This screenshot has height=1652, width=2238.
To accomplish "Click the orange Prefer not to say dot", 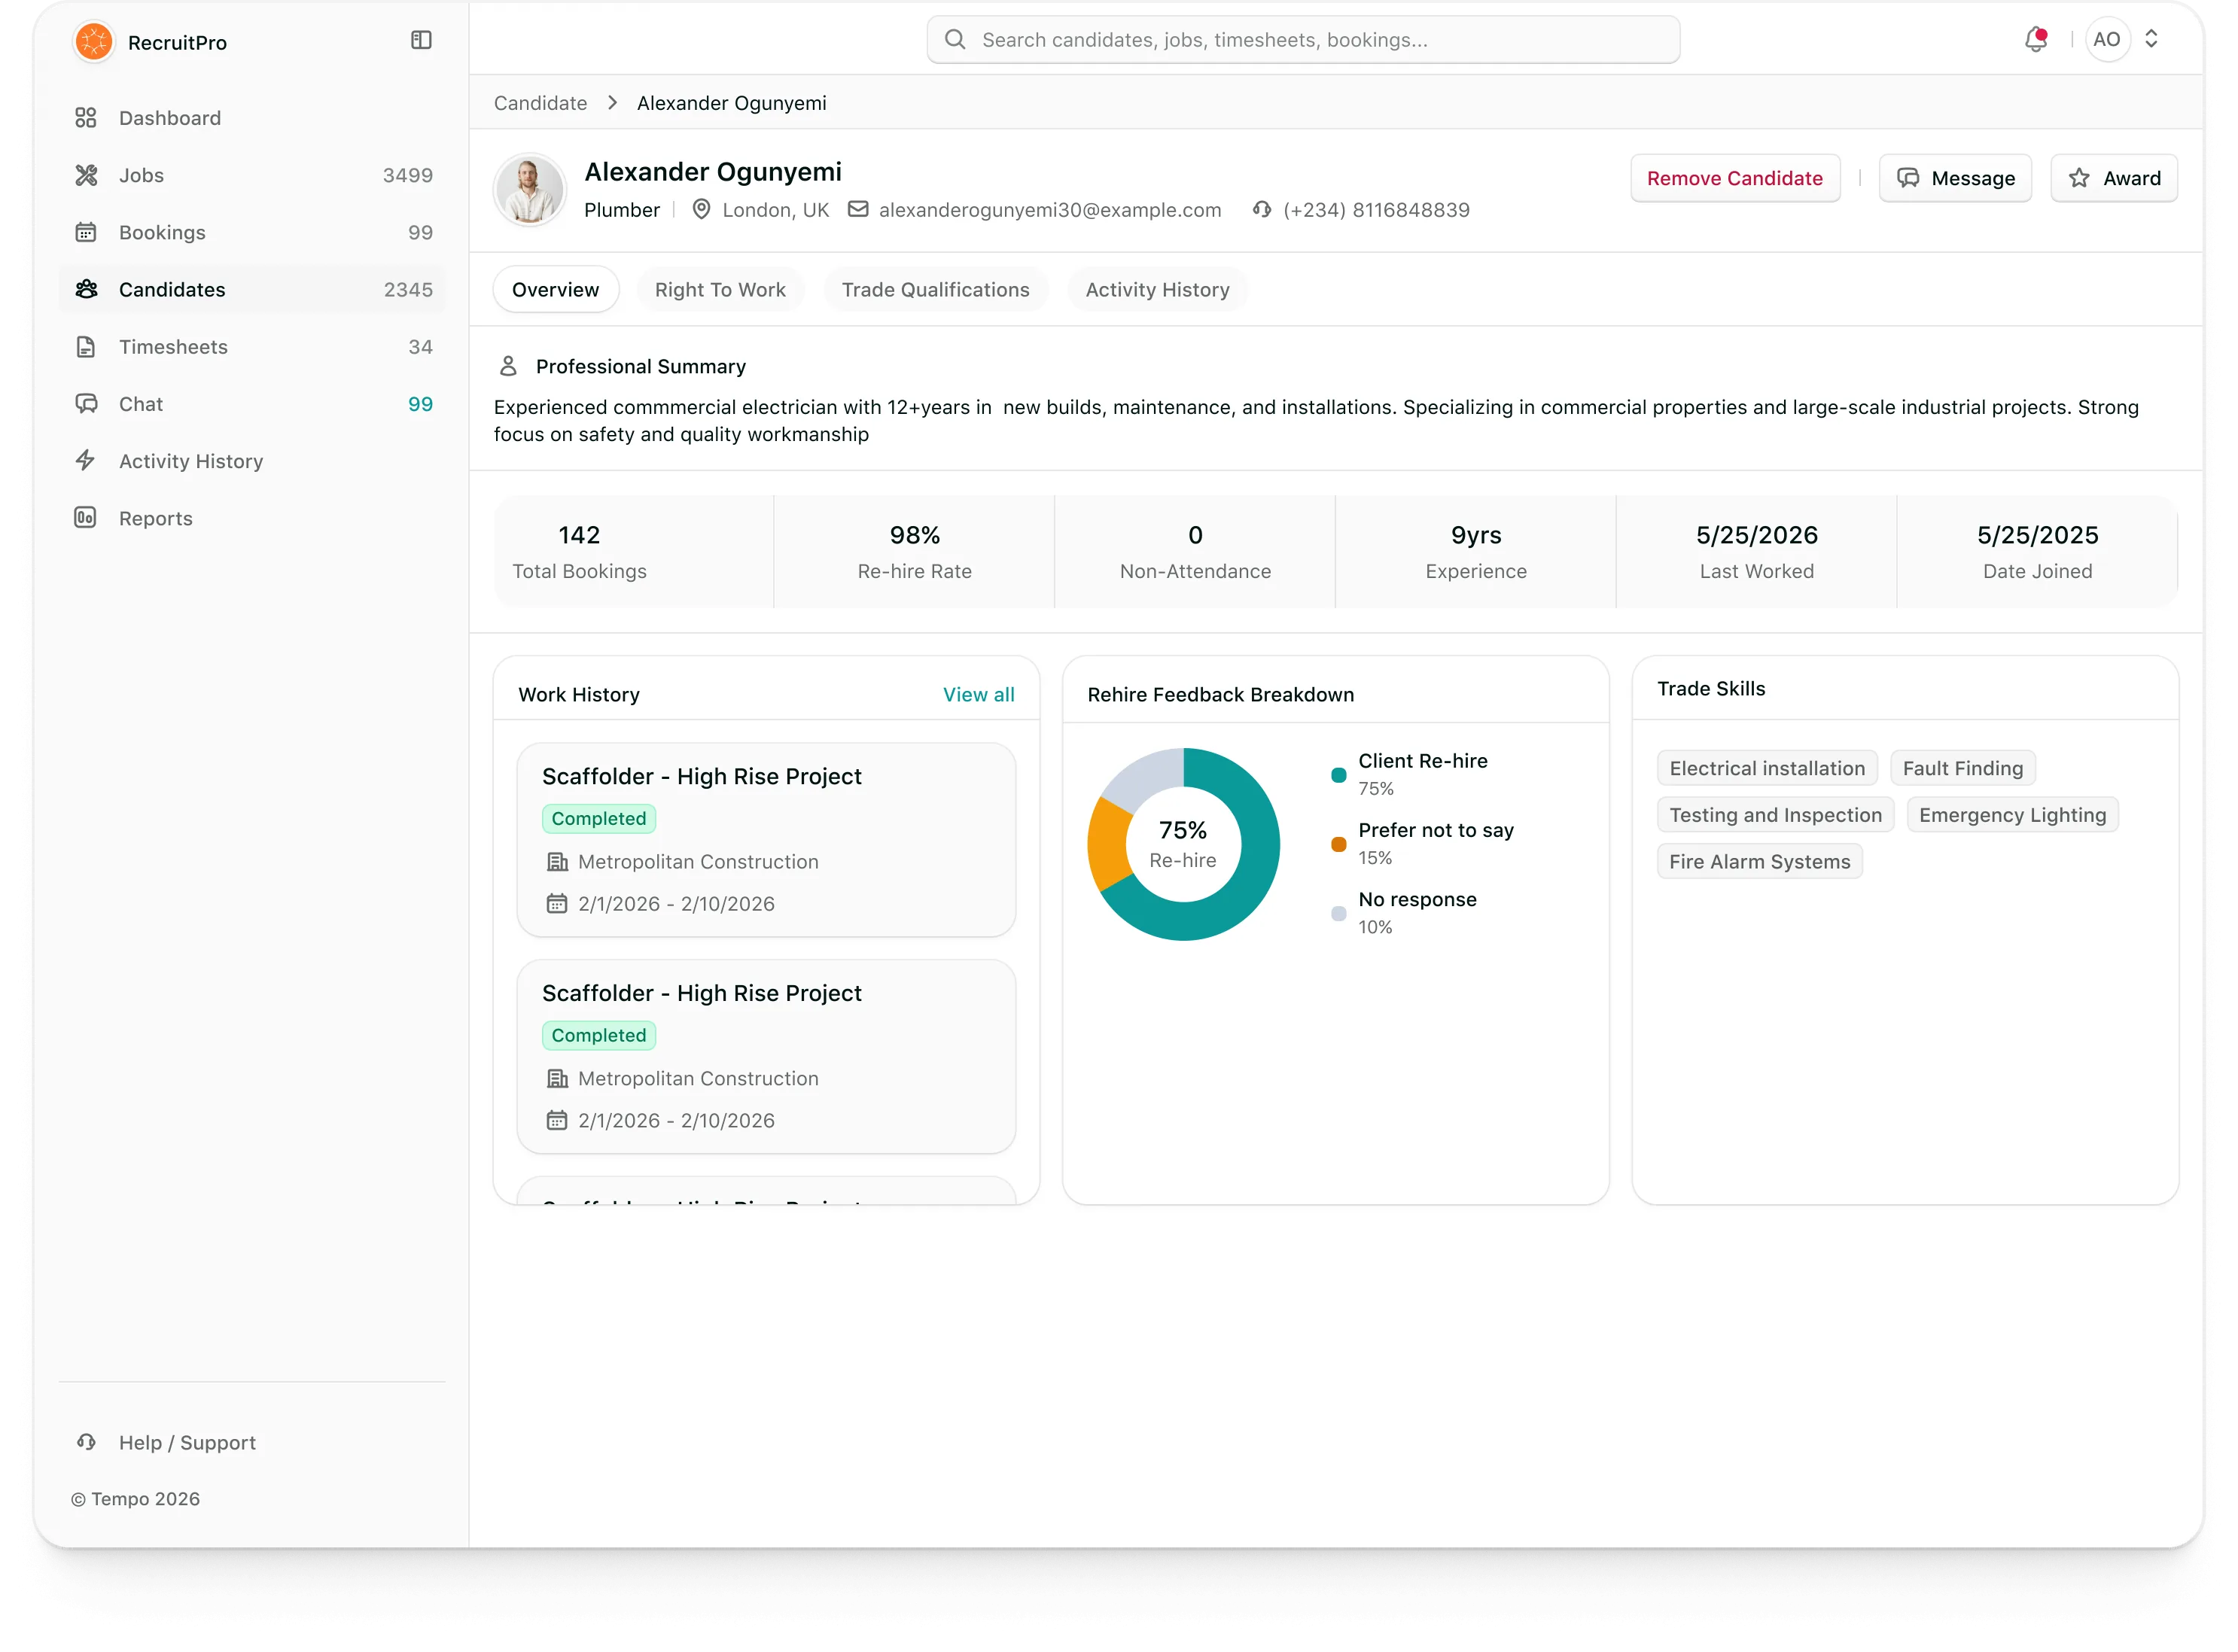I will (1338, 844).
